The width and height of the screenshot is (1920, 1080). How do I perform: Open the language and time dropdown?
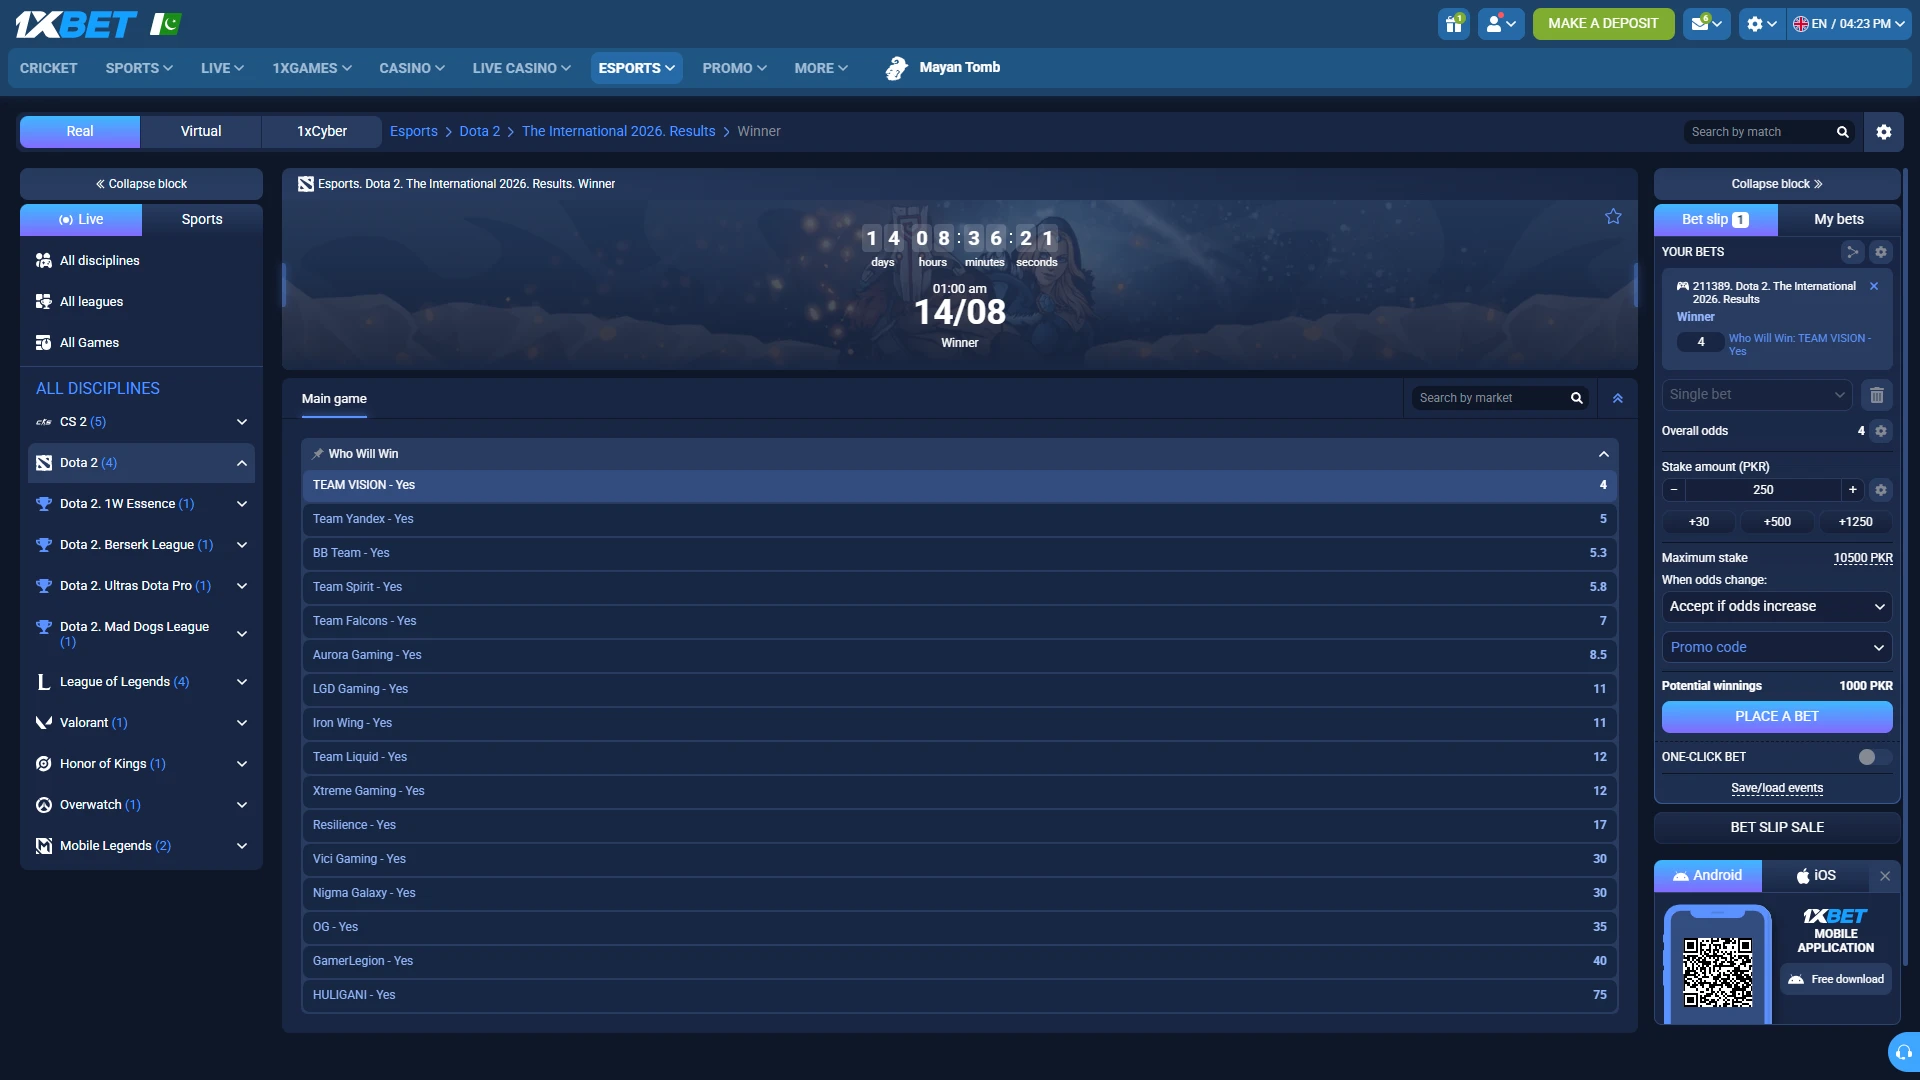click(1848, 24)
